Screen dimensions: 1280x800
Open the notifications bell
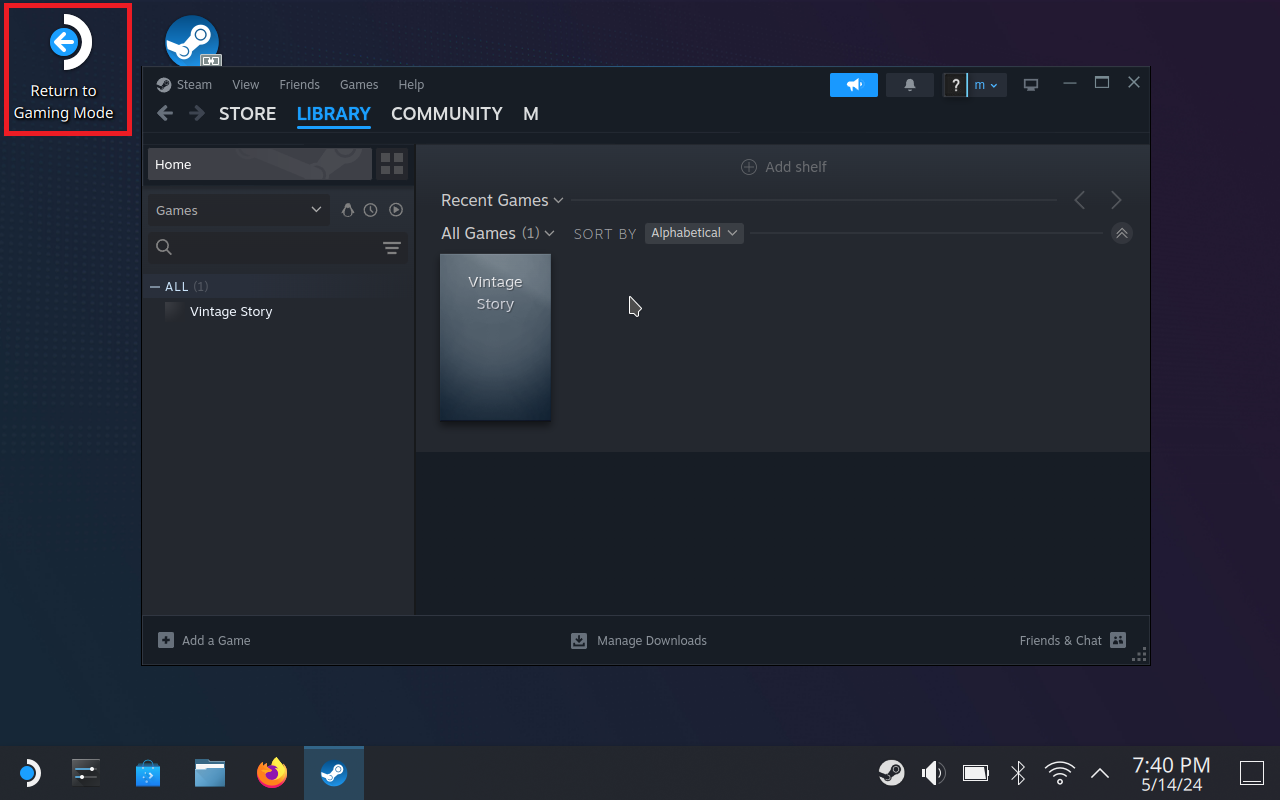(x=909, y=85)
